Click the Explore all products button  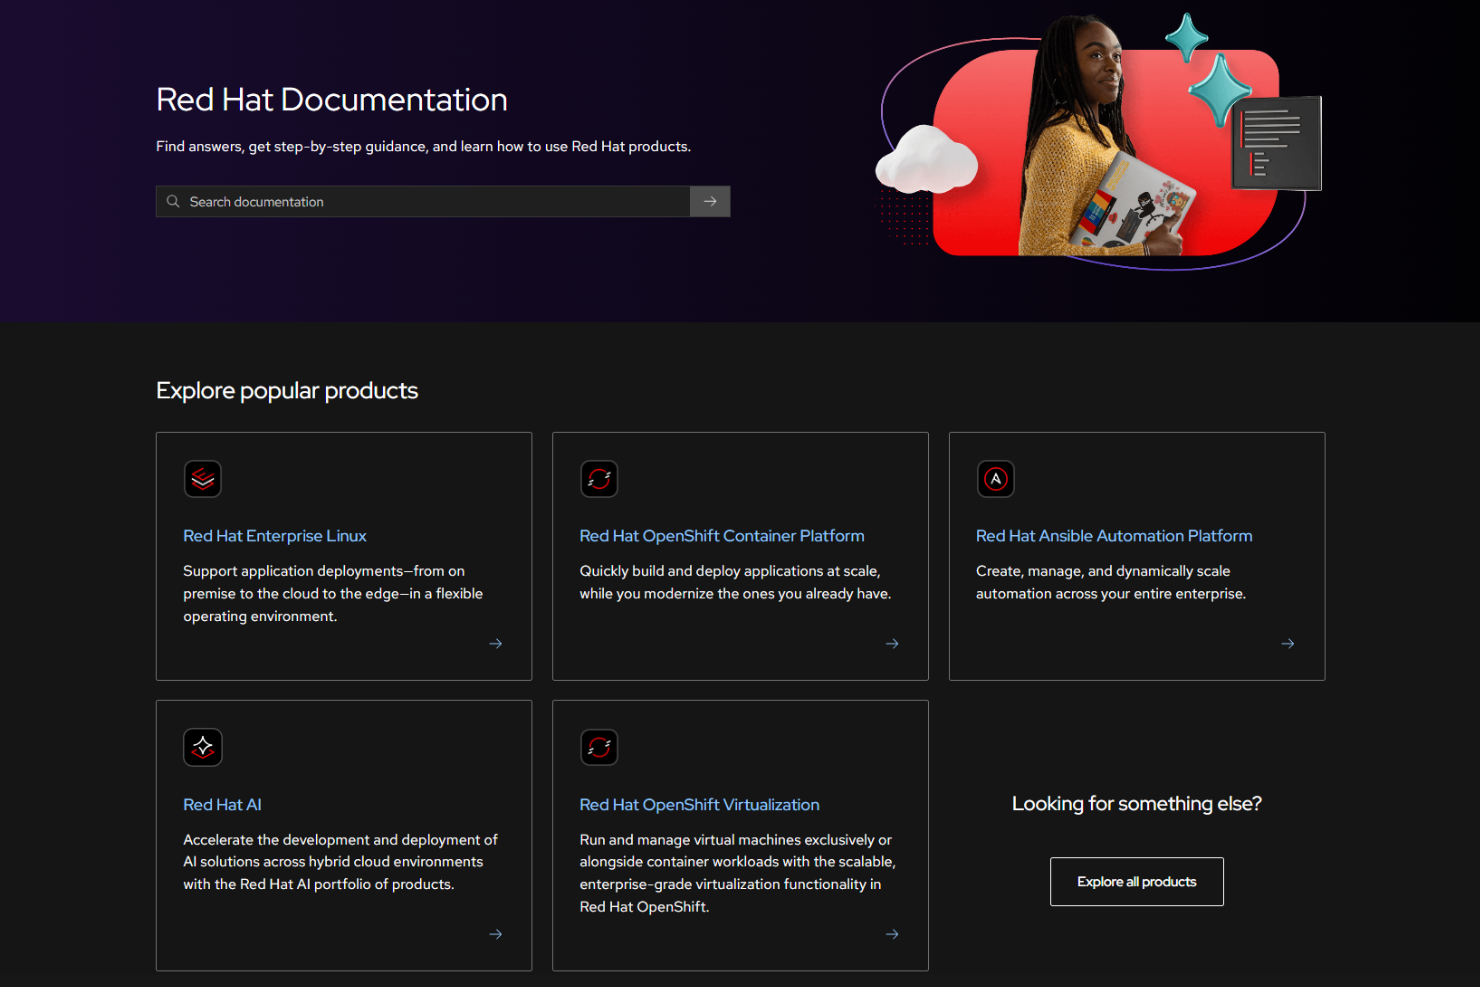(x=1137, y=882)
